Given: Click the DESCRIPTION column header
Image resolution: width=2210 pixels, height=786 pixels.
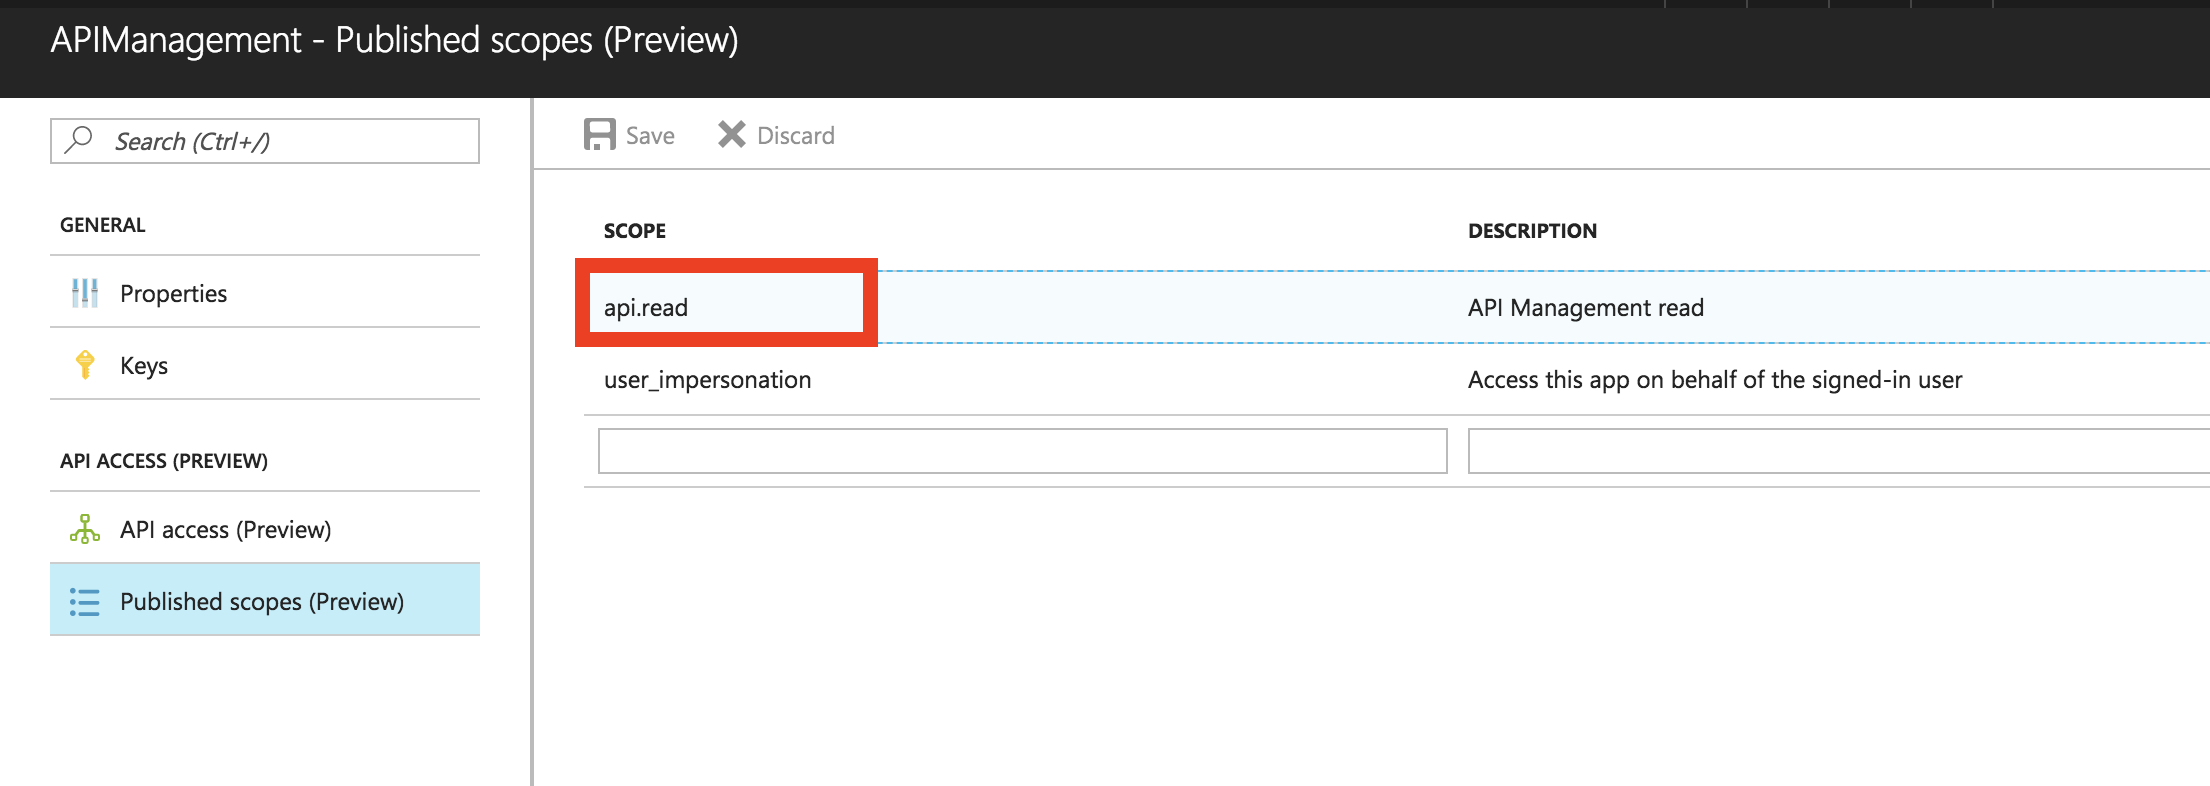Looking at the screenshot, I should click(1532, 231).
